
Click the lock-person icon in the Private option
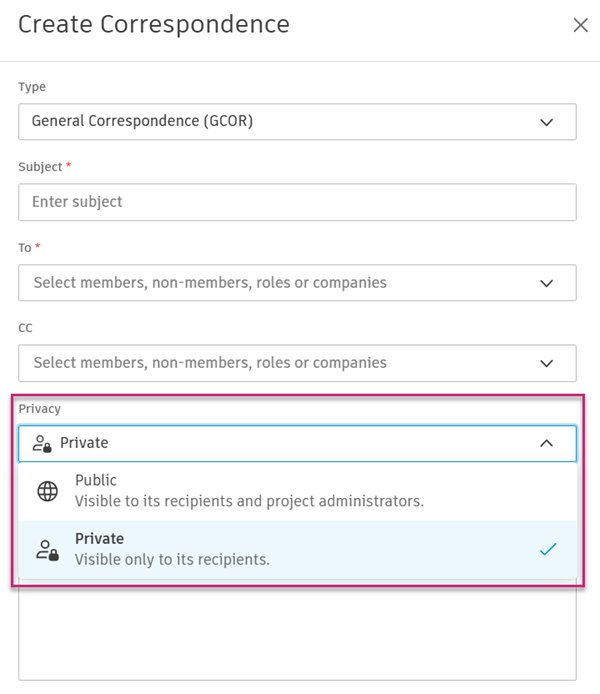click(x=47, y=549)
